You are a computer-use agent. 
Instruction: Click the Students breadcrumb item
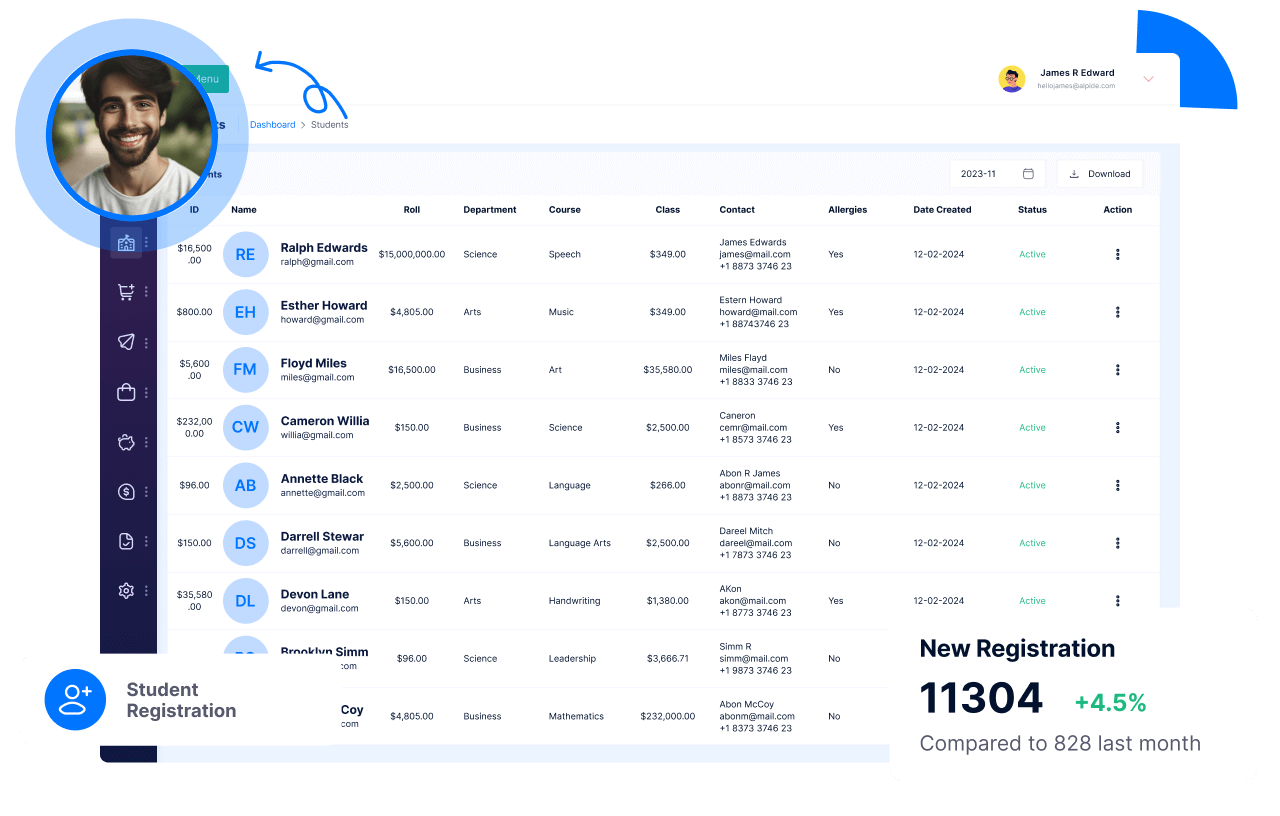coord(330,125)
